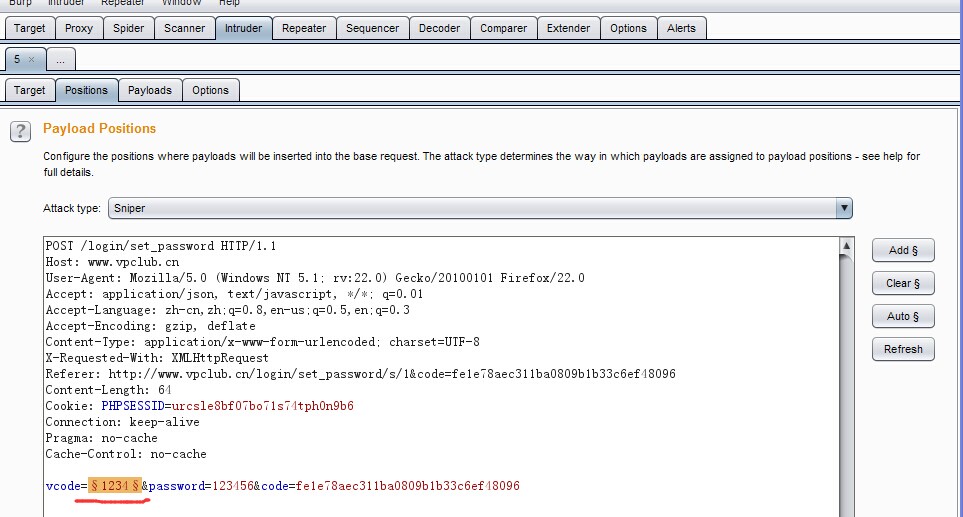Open the Repeater menu in menu bar

[x=123, y=3]
